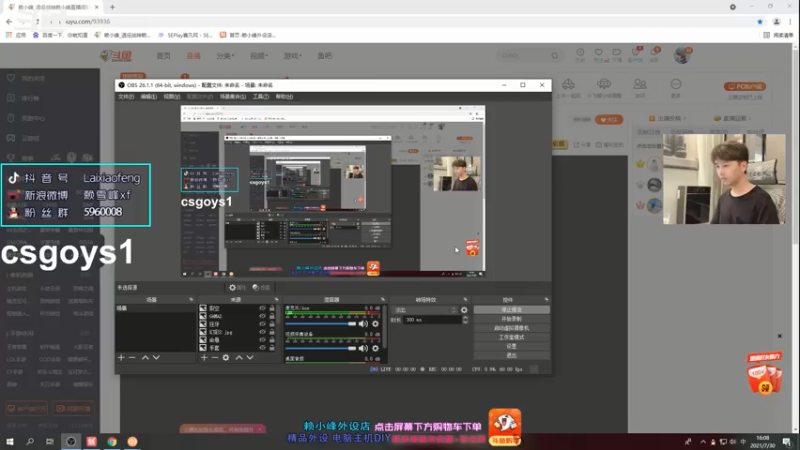Move source up in the 来源 panel
800x450 pixels.
[x=239, y=358]
